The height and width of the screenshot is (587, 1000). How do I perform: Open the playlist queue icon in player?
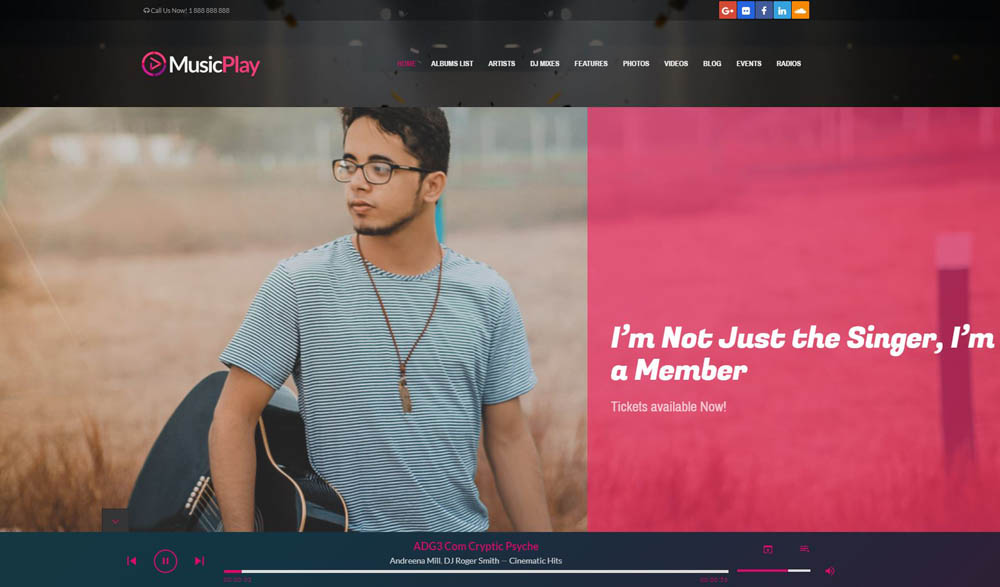804,549
